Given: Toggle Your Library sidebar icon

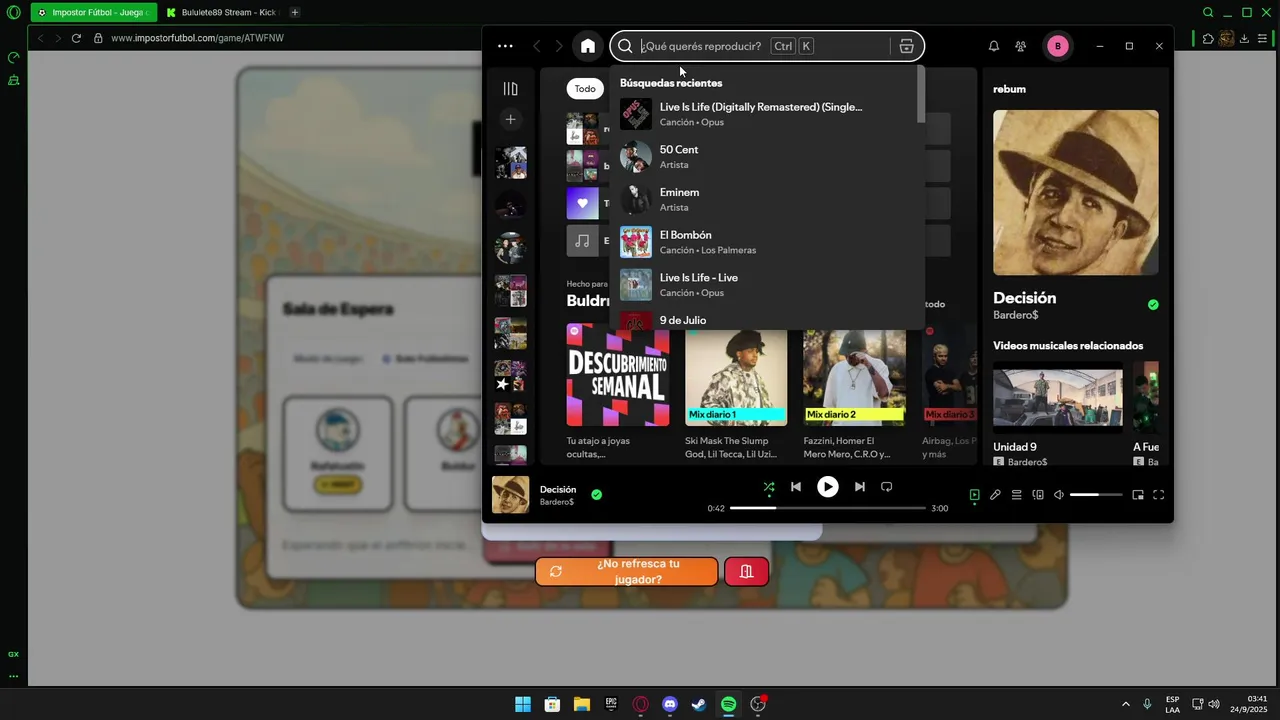Looking at the screenshot, I should click(510, 88).
